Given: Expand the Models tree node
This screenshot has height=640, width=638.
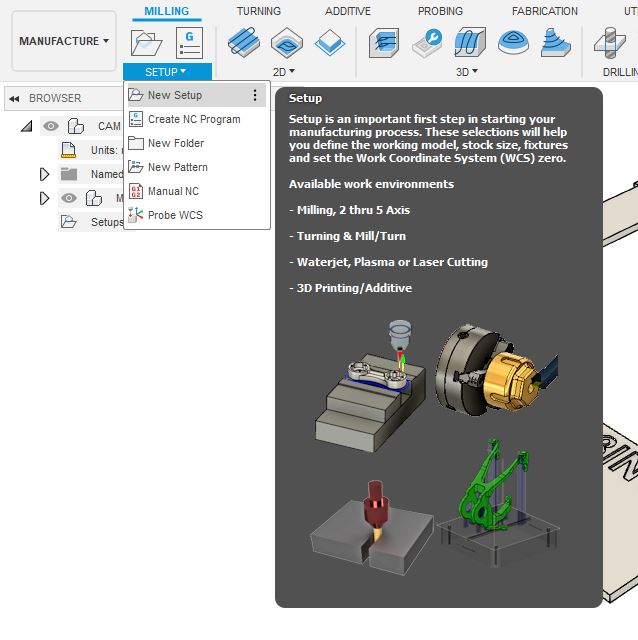Looking at the screenshot, I should click(x=44, y=198).
